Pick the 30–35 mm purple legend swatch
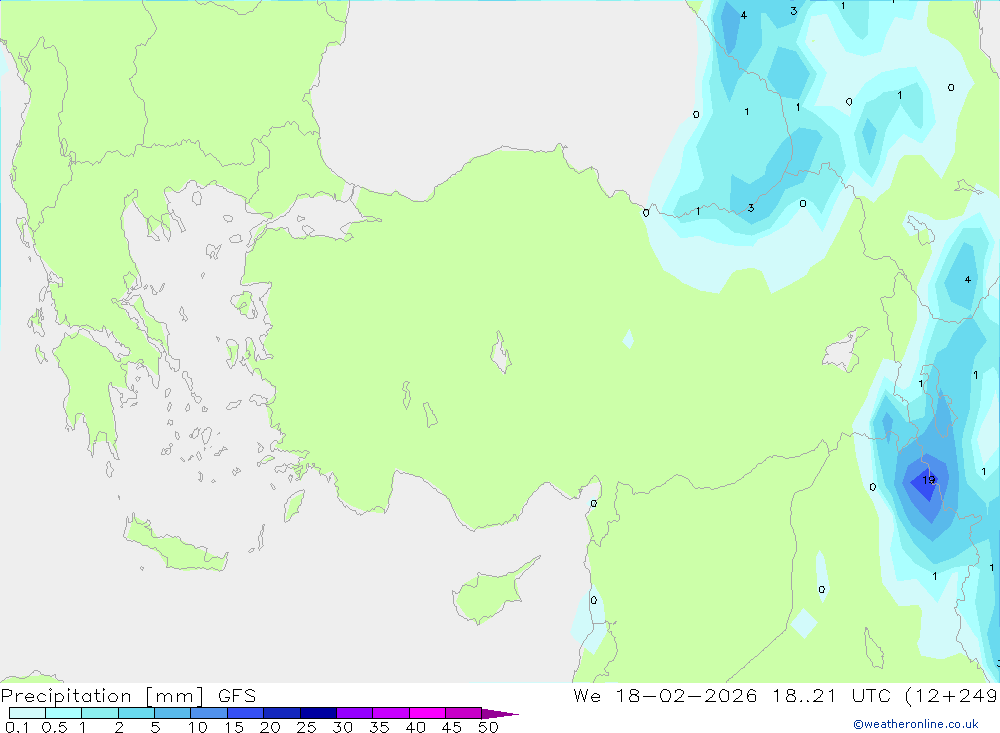 354,713
